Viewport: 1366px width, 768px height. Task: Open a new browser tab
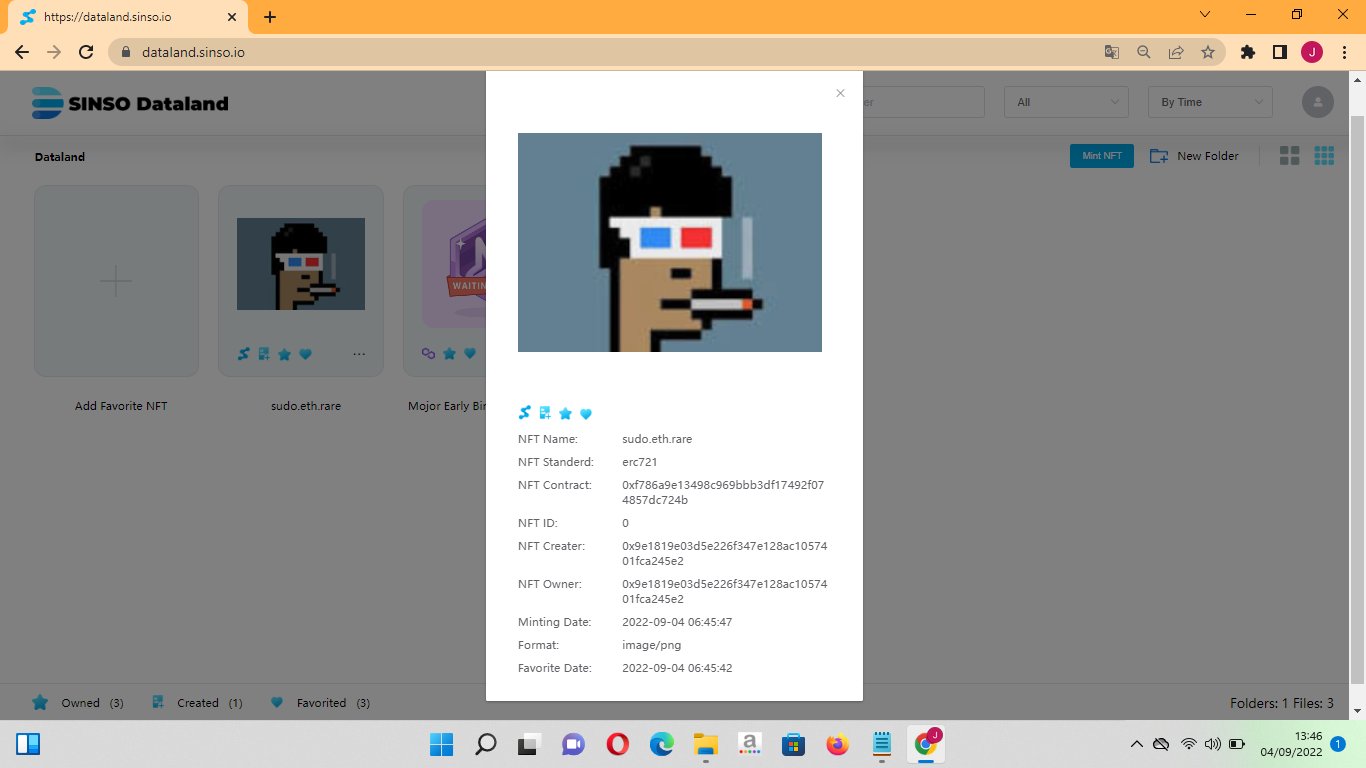[x=270, y=17]
